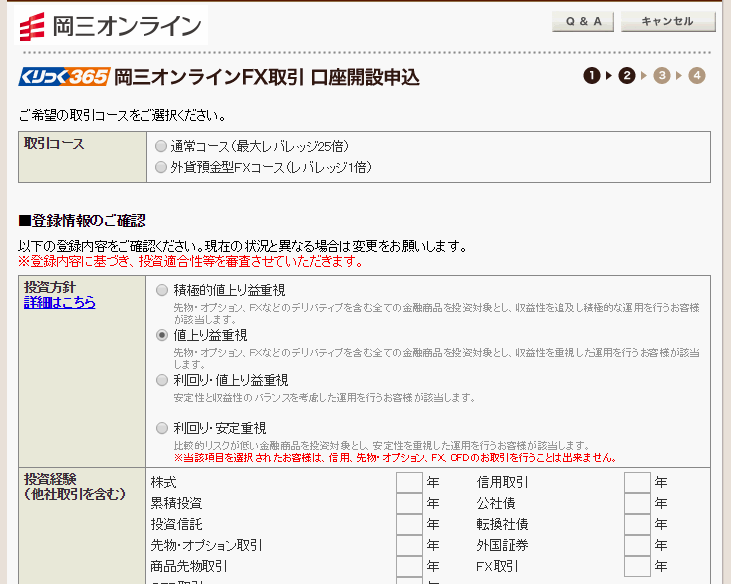Click the くりっく365 logo
This screenshot has width=731, height=584.
64,77
